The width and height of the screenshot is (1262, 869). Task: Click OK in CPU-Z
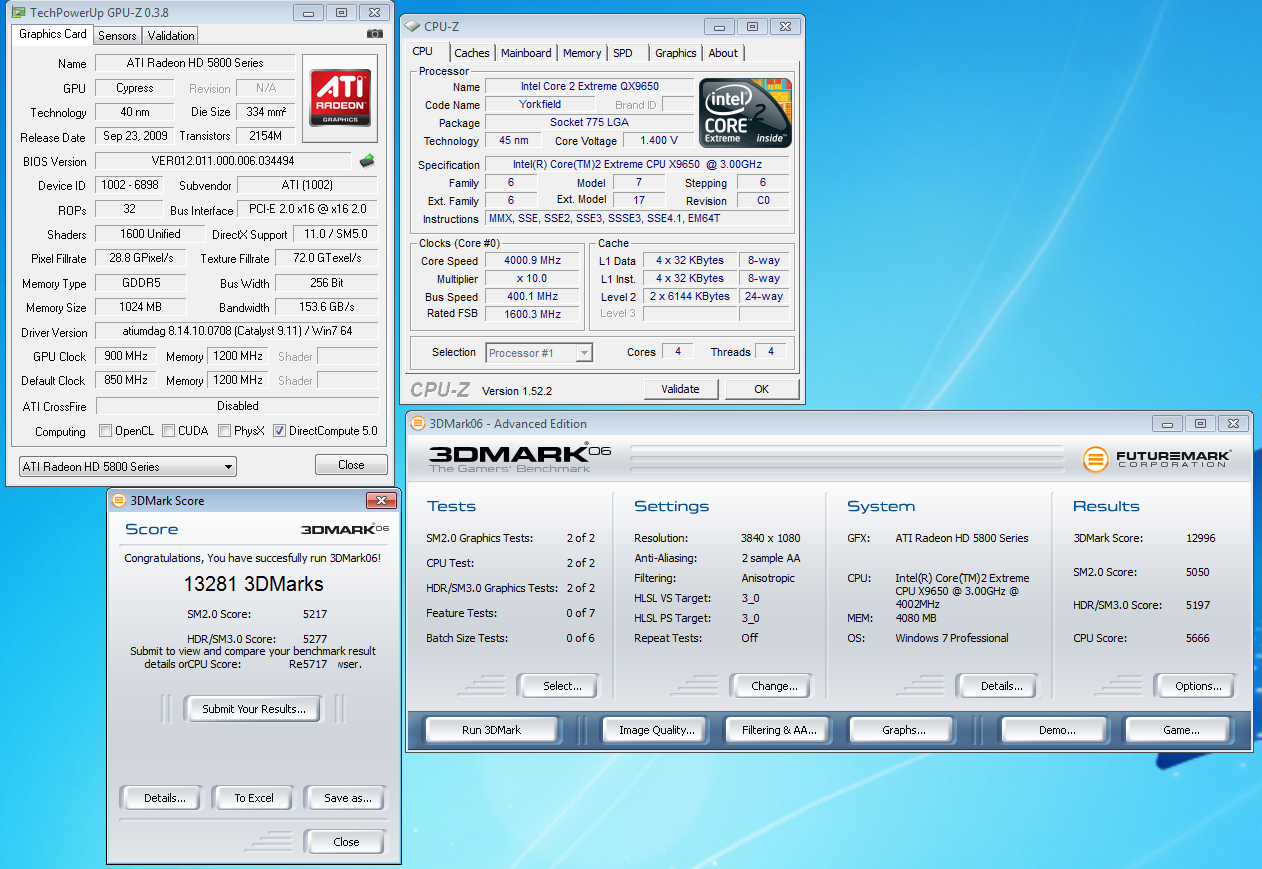coord(761,389)
